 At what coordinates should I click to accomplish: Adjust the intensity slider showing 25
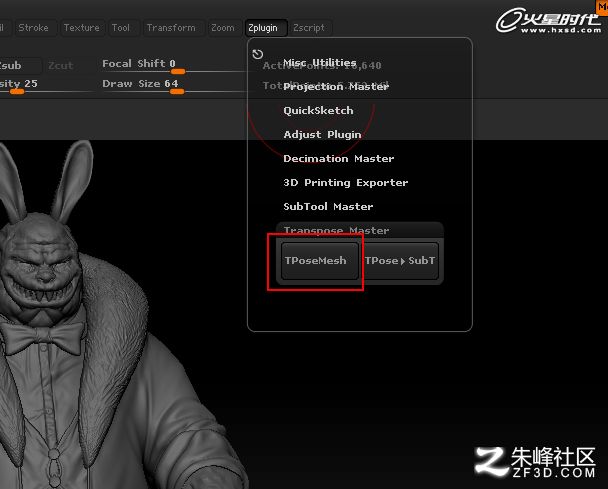click(x=47, y=86)
